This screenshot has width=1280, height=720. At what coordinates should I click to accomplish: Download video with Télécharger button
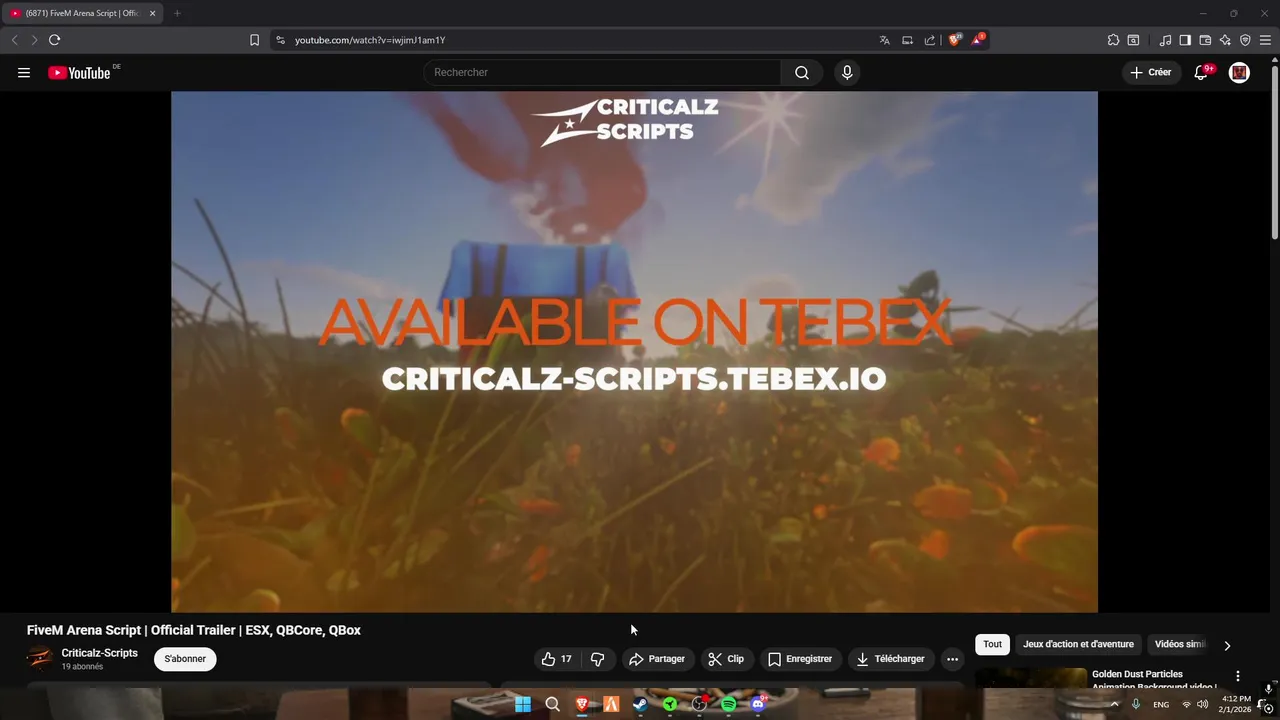[x=891, y=659]
